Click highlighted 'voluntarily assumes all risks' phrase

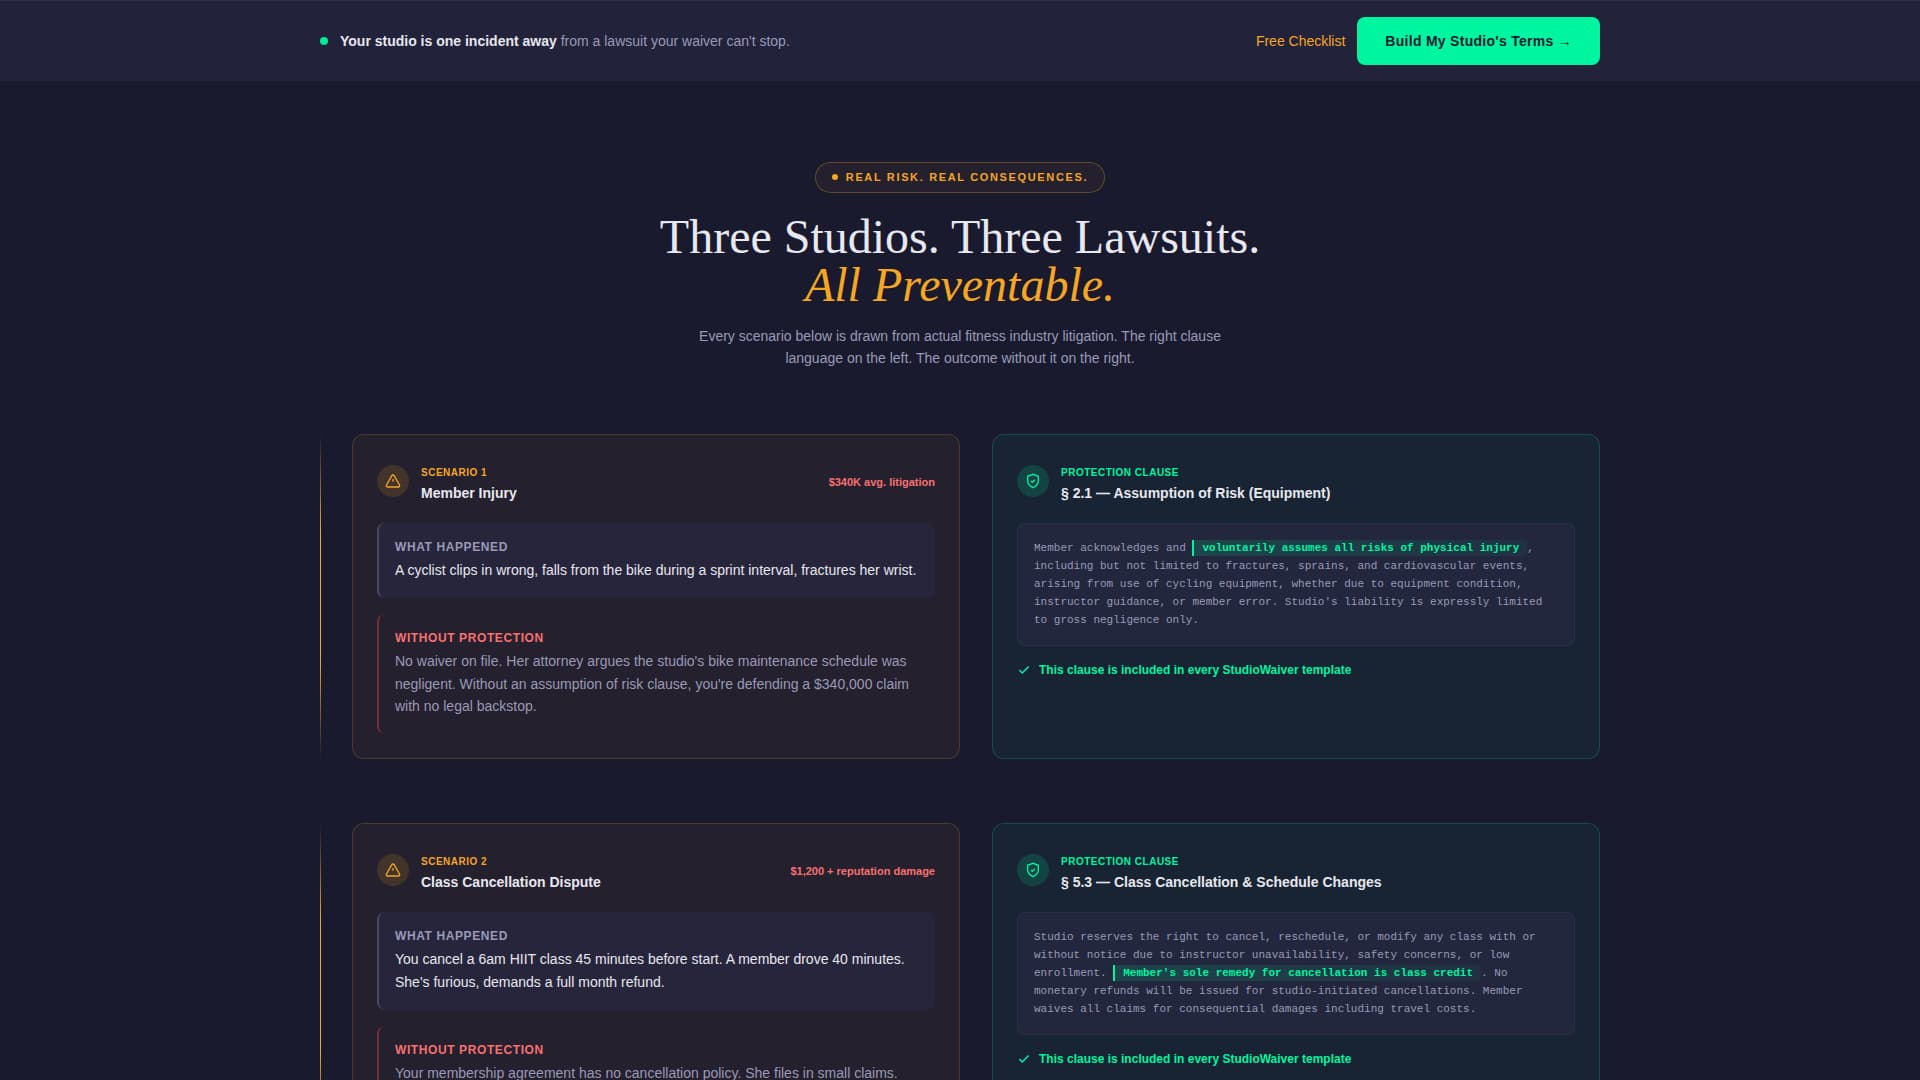[x=1360, y=548]
